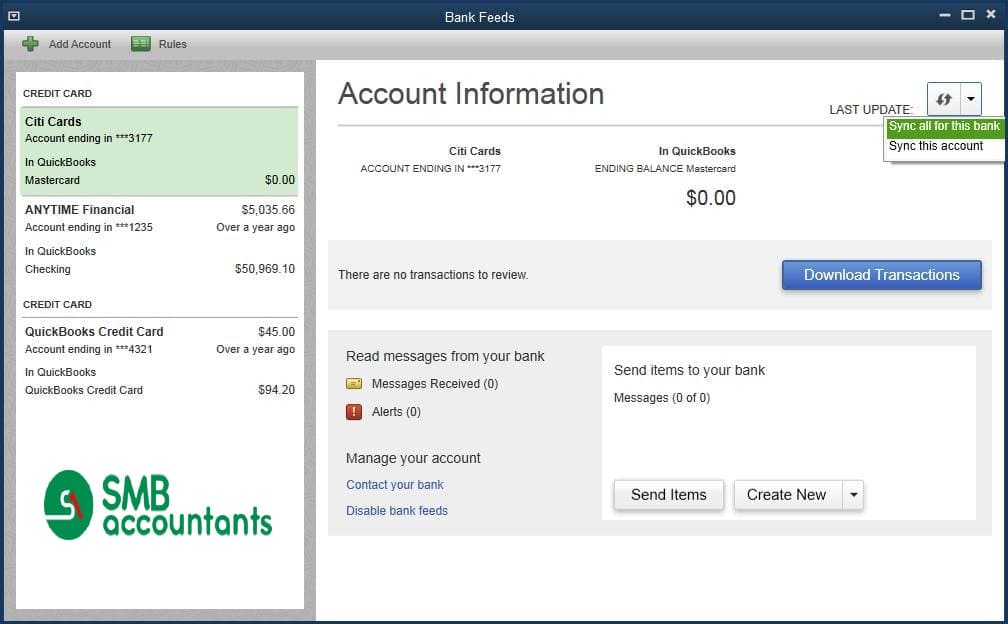This screenshot has width=1008, height=624.
Task: Click the red Alerts icon
Action: pos(354,412)
